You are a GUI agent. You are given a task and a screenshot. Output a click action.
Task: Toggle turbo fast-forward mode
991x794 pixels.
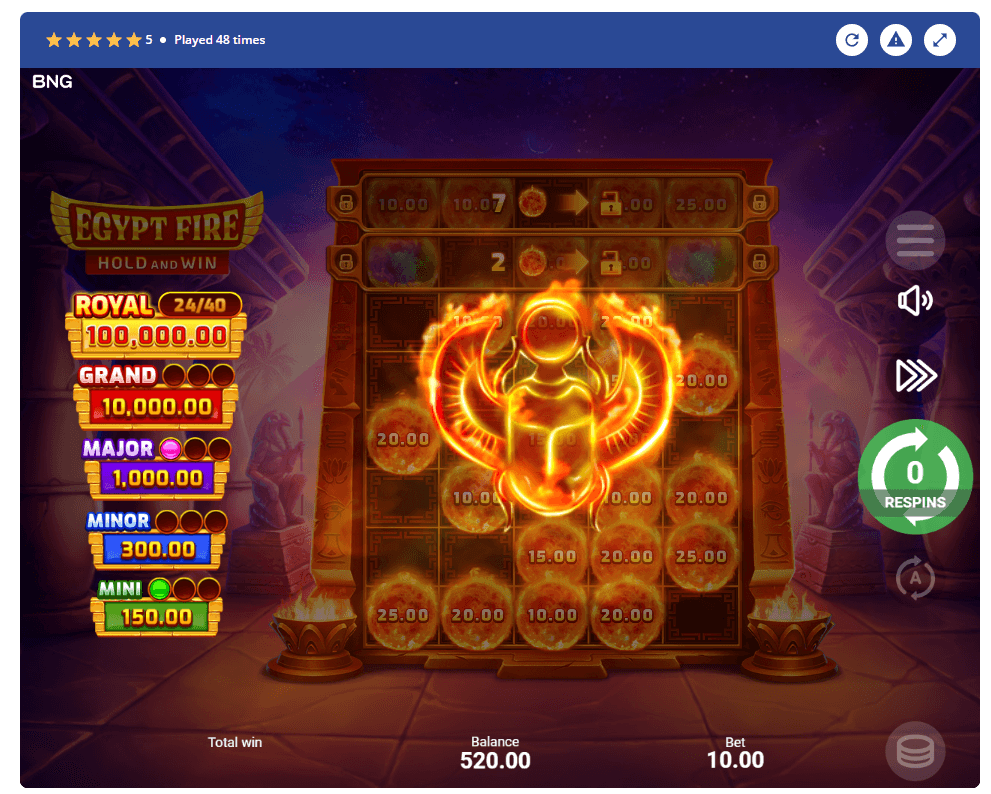pyautogui.click(x=916, y=376)
